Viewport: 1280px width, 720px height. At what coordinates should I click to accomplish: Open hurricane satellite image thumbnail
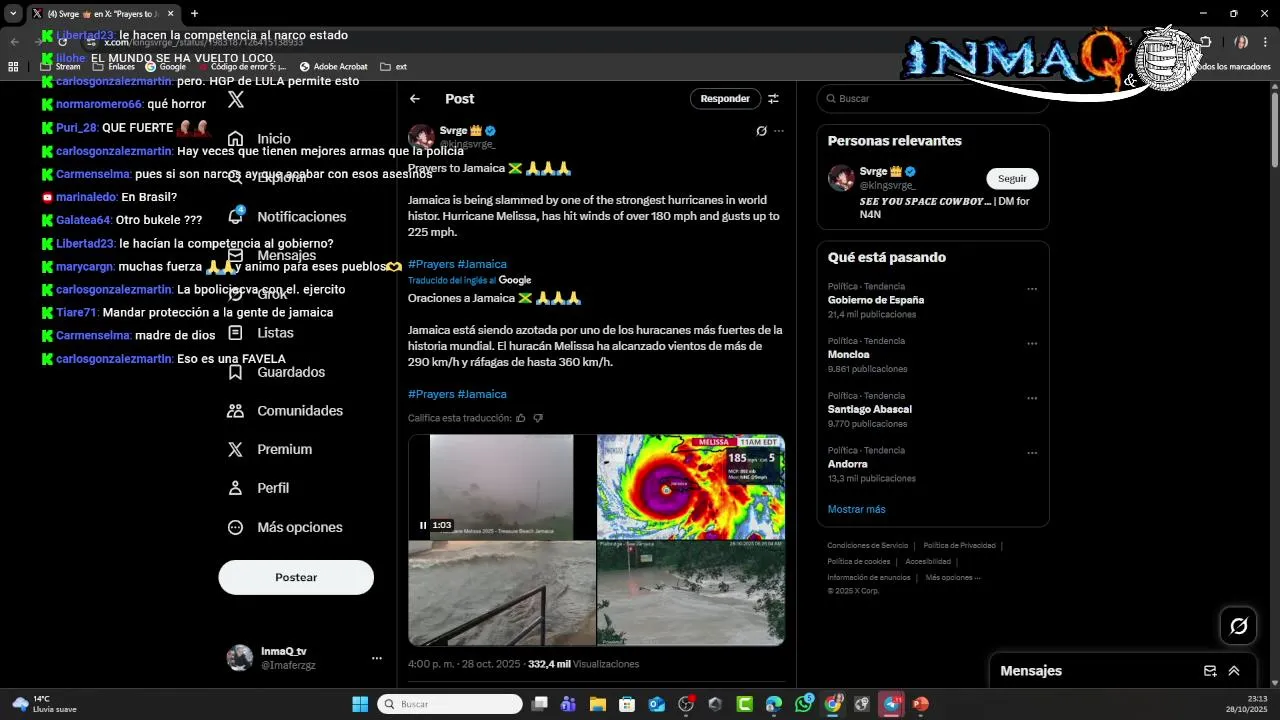click(x=691, y=487)
